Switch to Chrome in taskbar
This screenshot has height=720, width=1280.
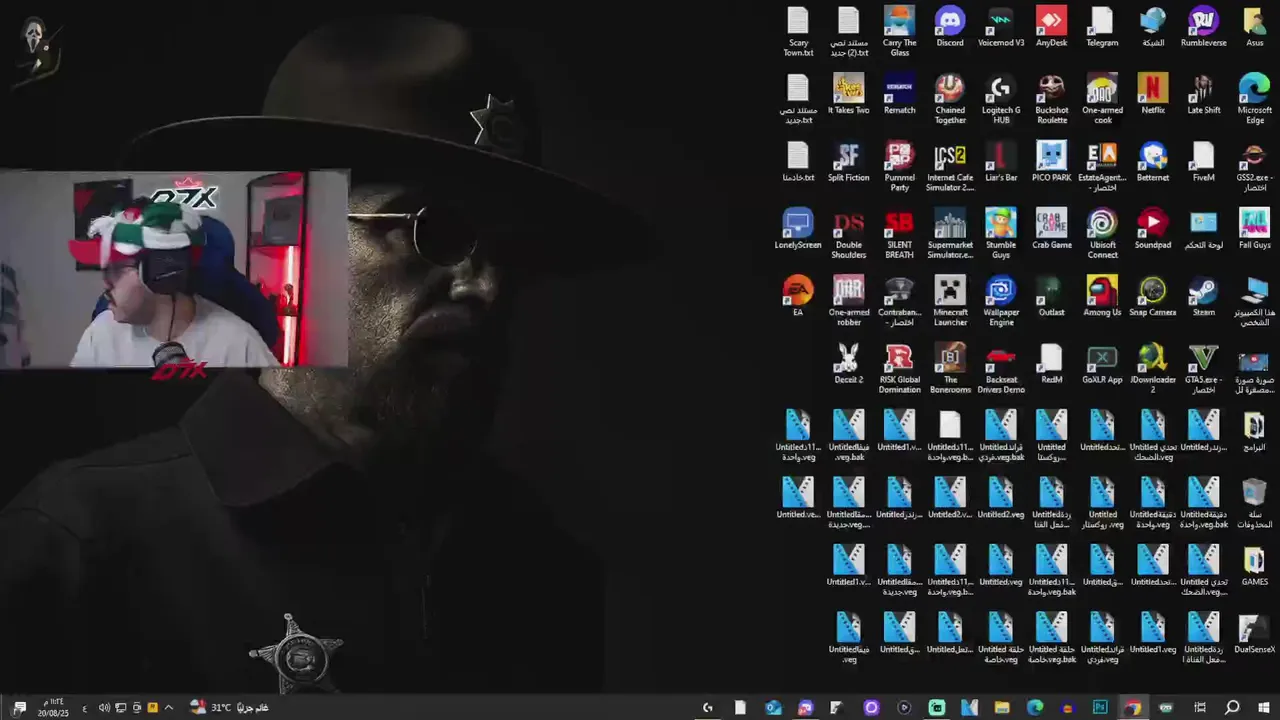[1133, 707]
